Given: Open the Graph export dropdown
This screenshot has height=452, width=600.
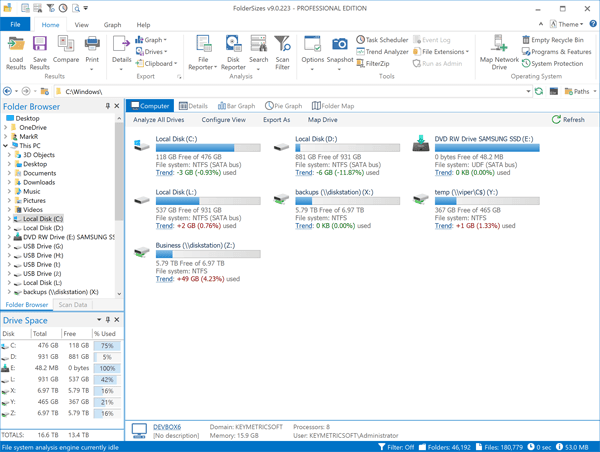Looking at the screenshot, I should [151, 40].
